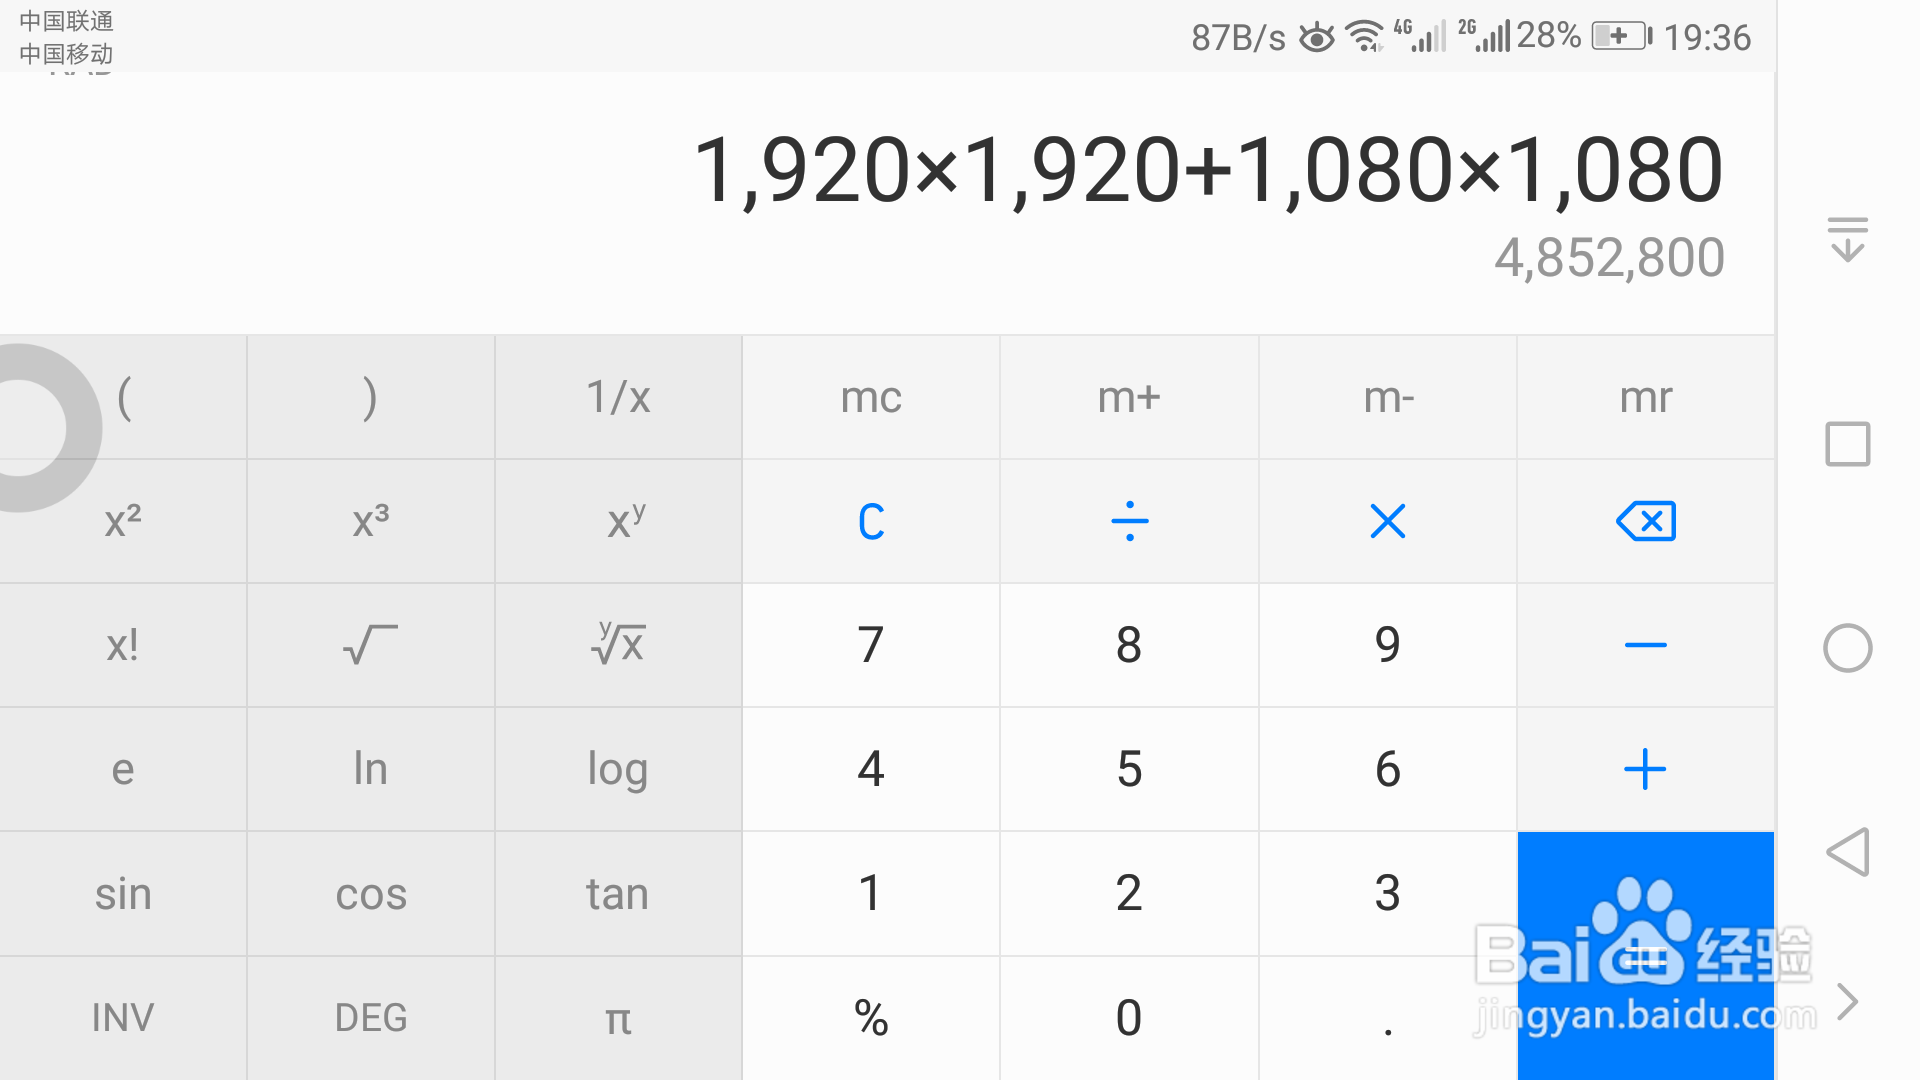Tap the square root key

[370, 645]
